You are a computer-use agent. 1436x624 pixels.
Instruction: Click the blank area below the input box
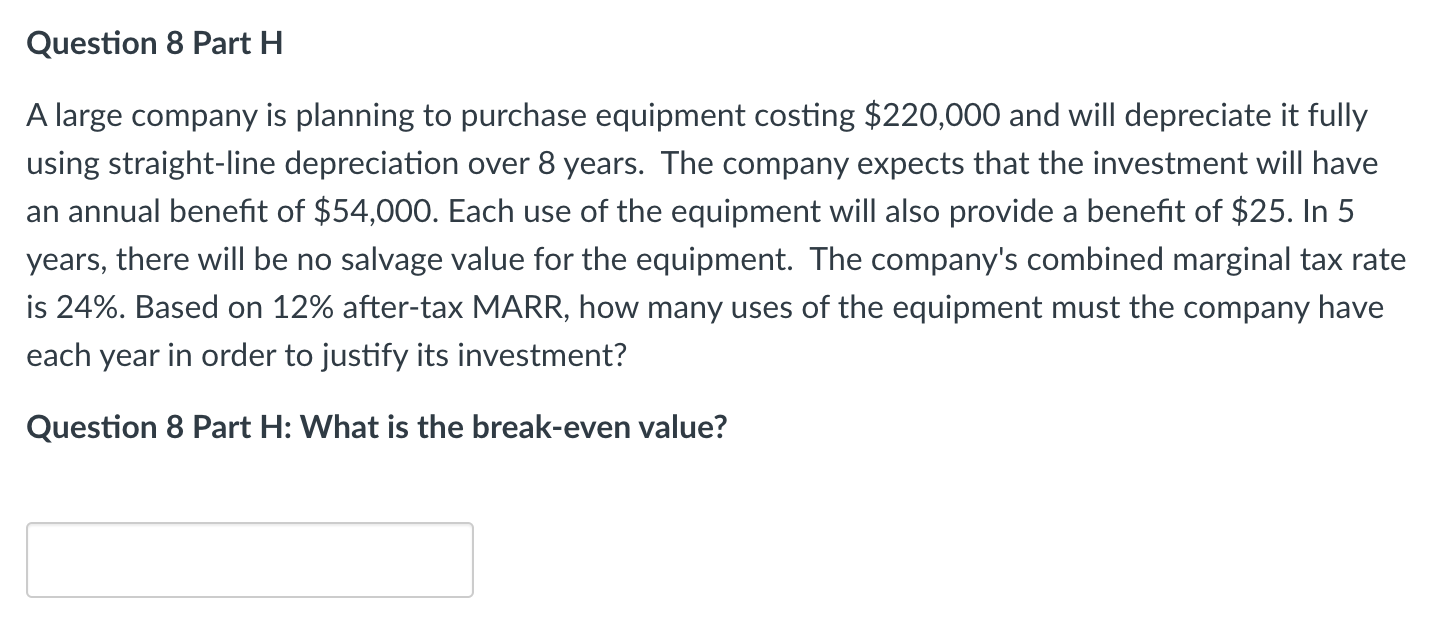click(x=700, y=612)
